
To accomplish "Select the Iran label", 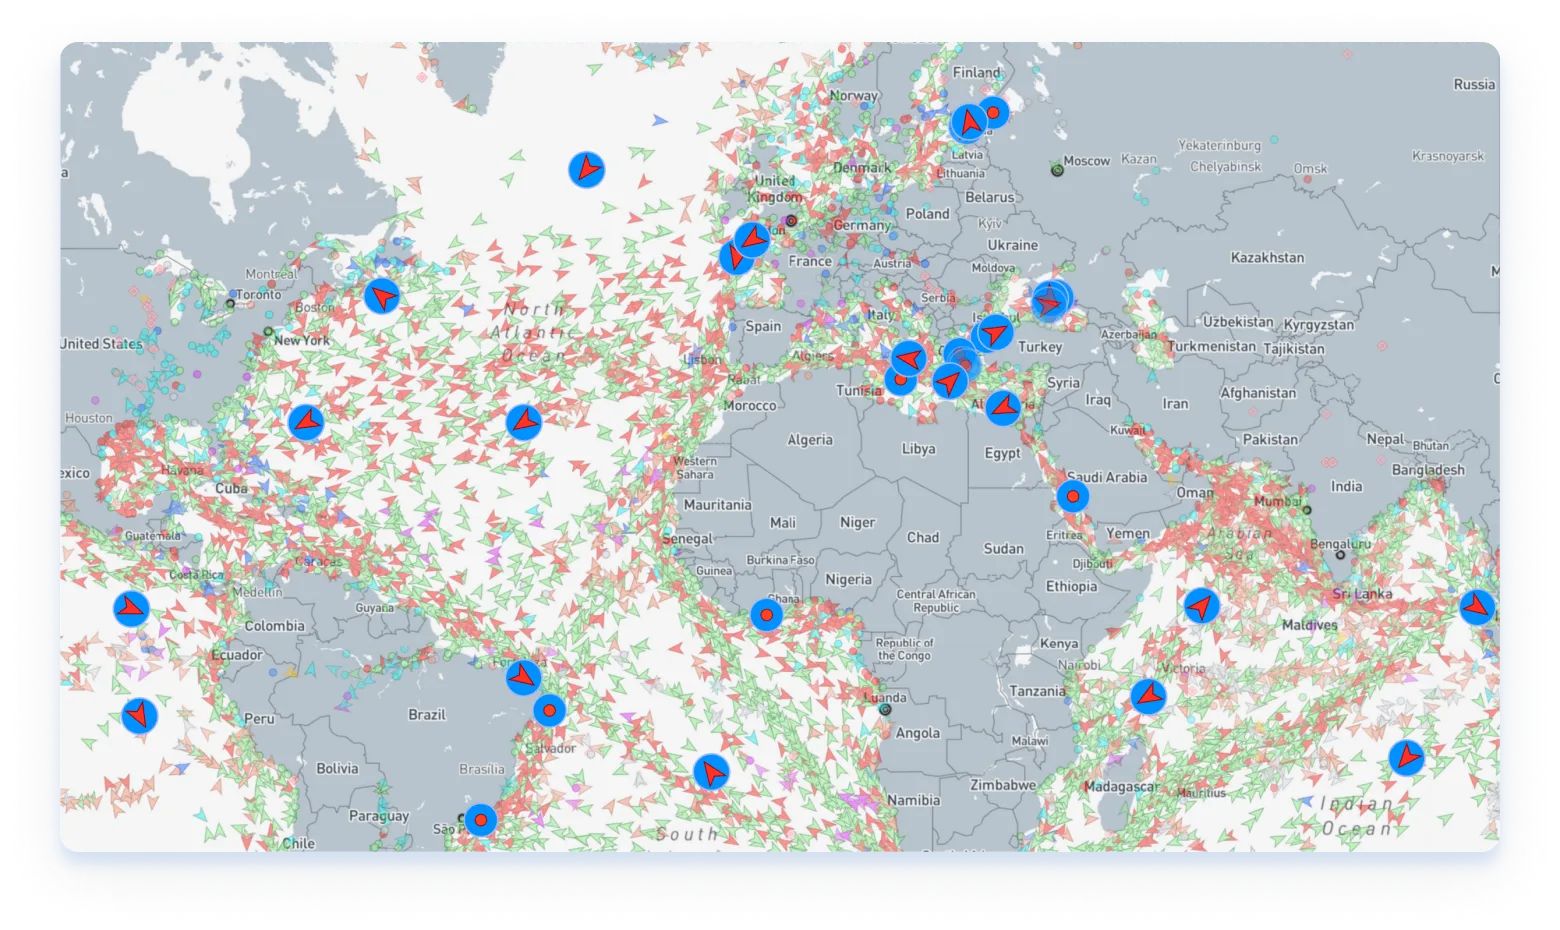I will point(1175,404).
